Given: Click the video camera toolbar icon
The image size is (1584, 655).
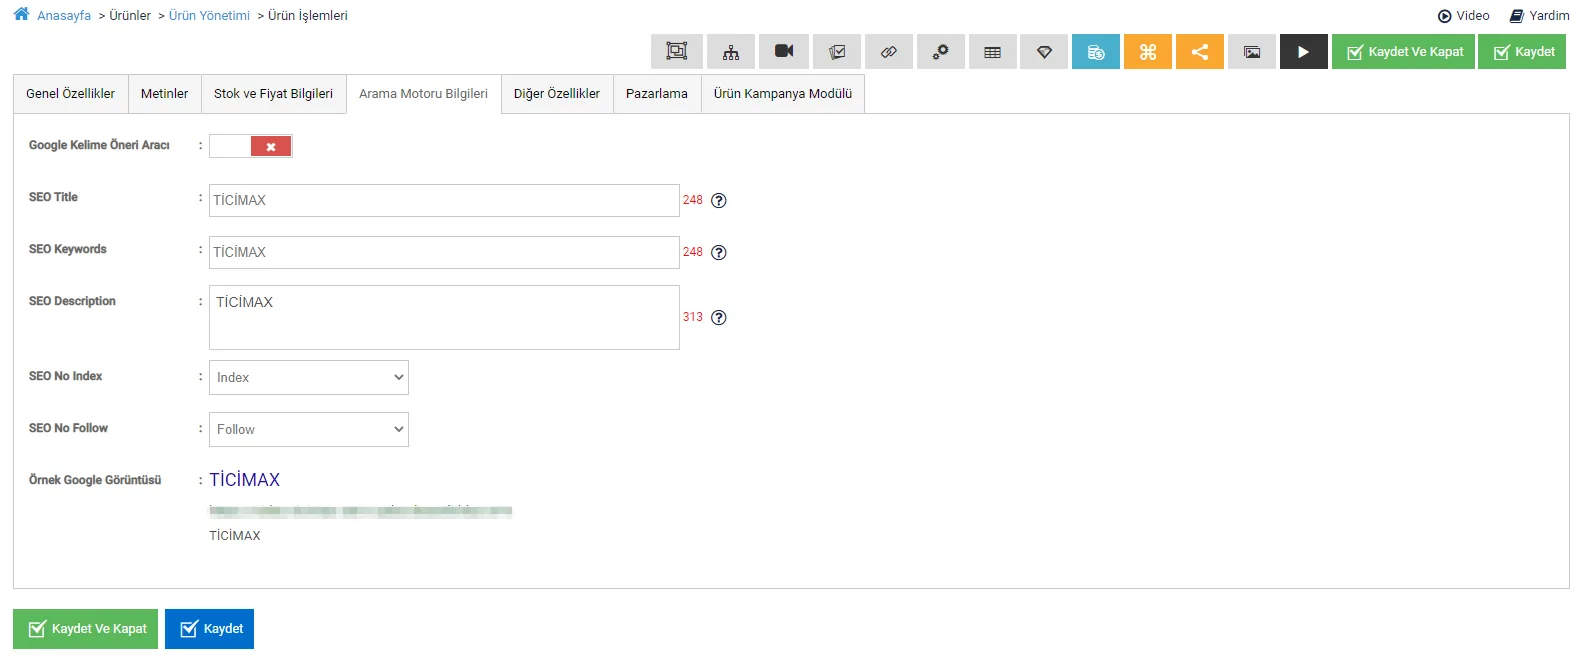Looking at the screenshot, I should tap(784, 52).
